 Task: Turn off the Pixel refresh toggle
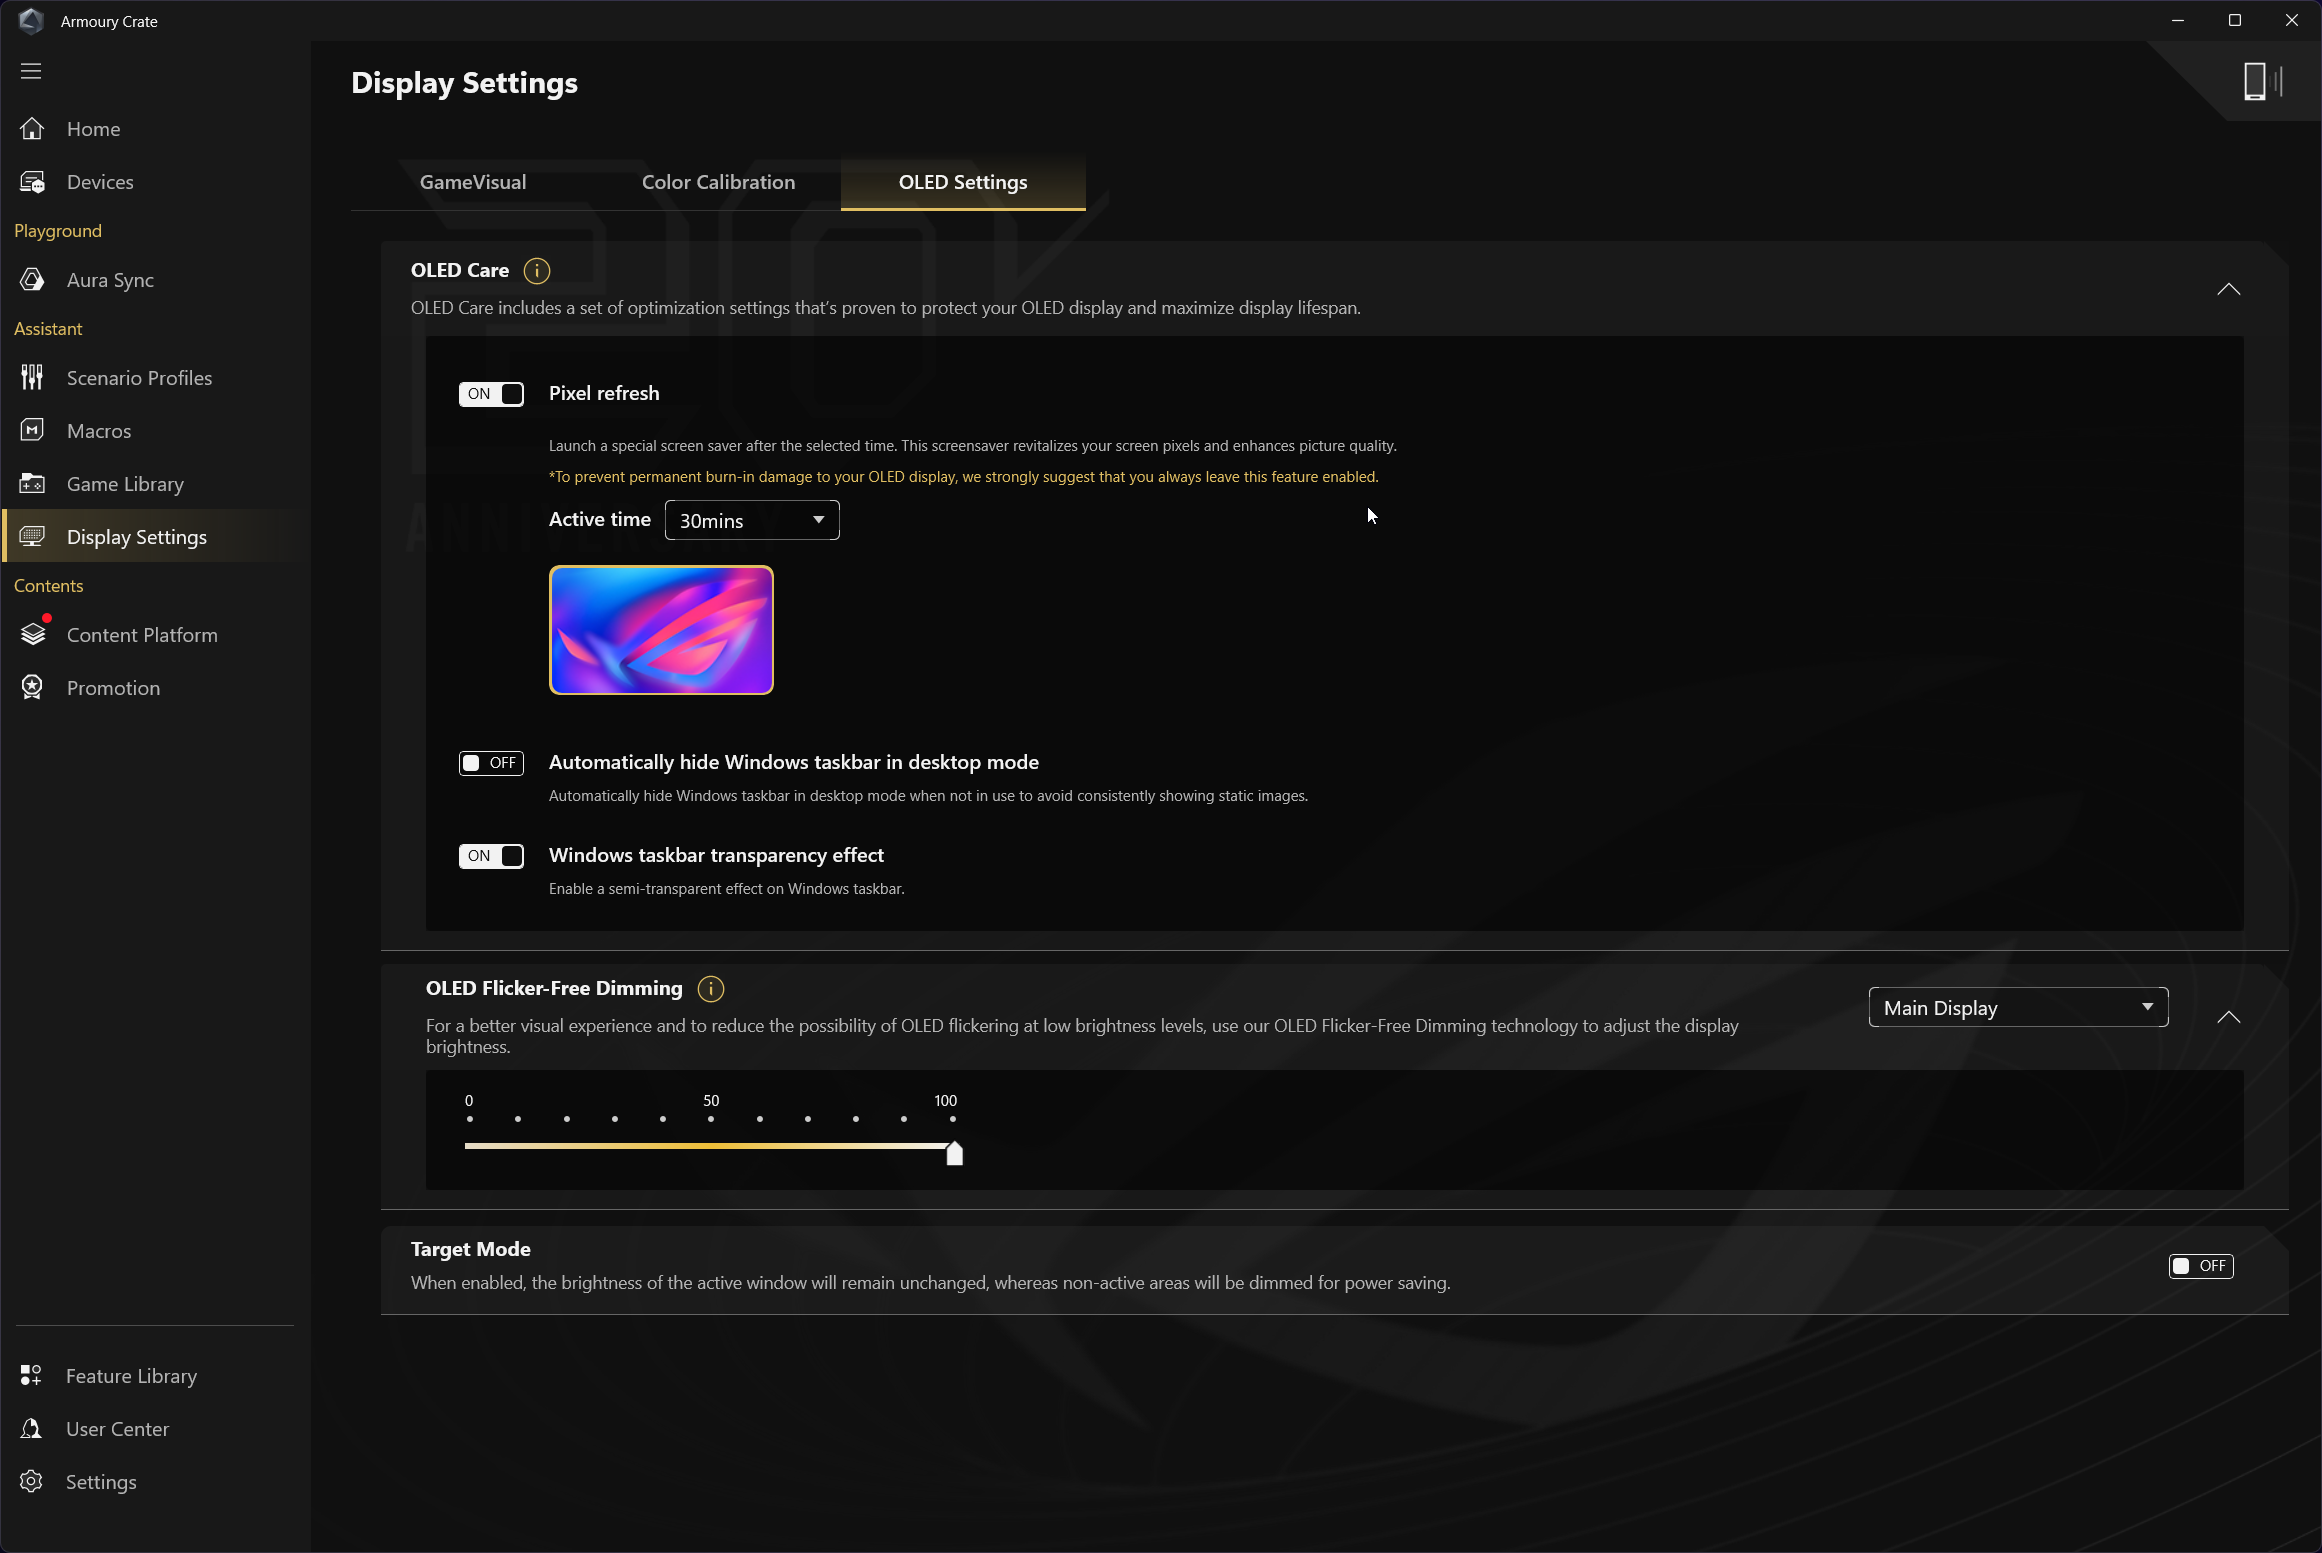[x=491, y=394]
